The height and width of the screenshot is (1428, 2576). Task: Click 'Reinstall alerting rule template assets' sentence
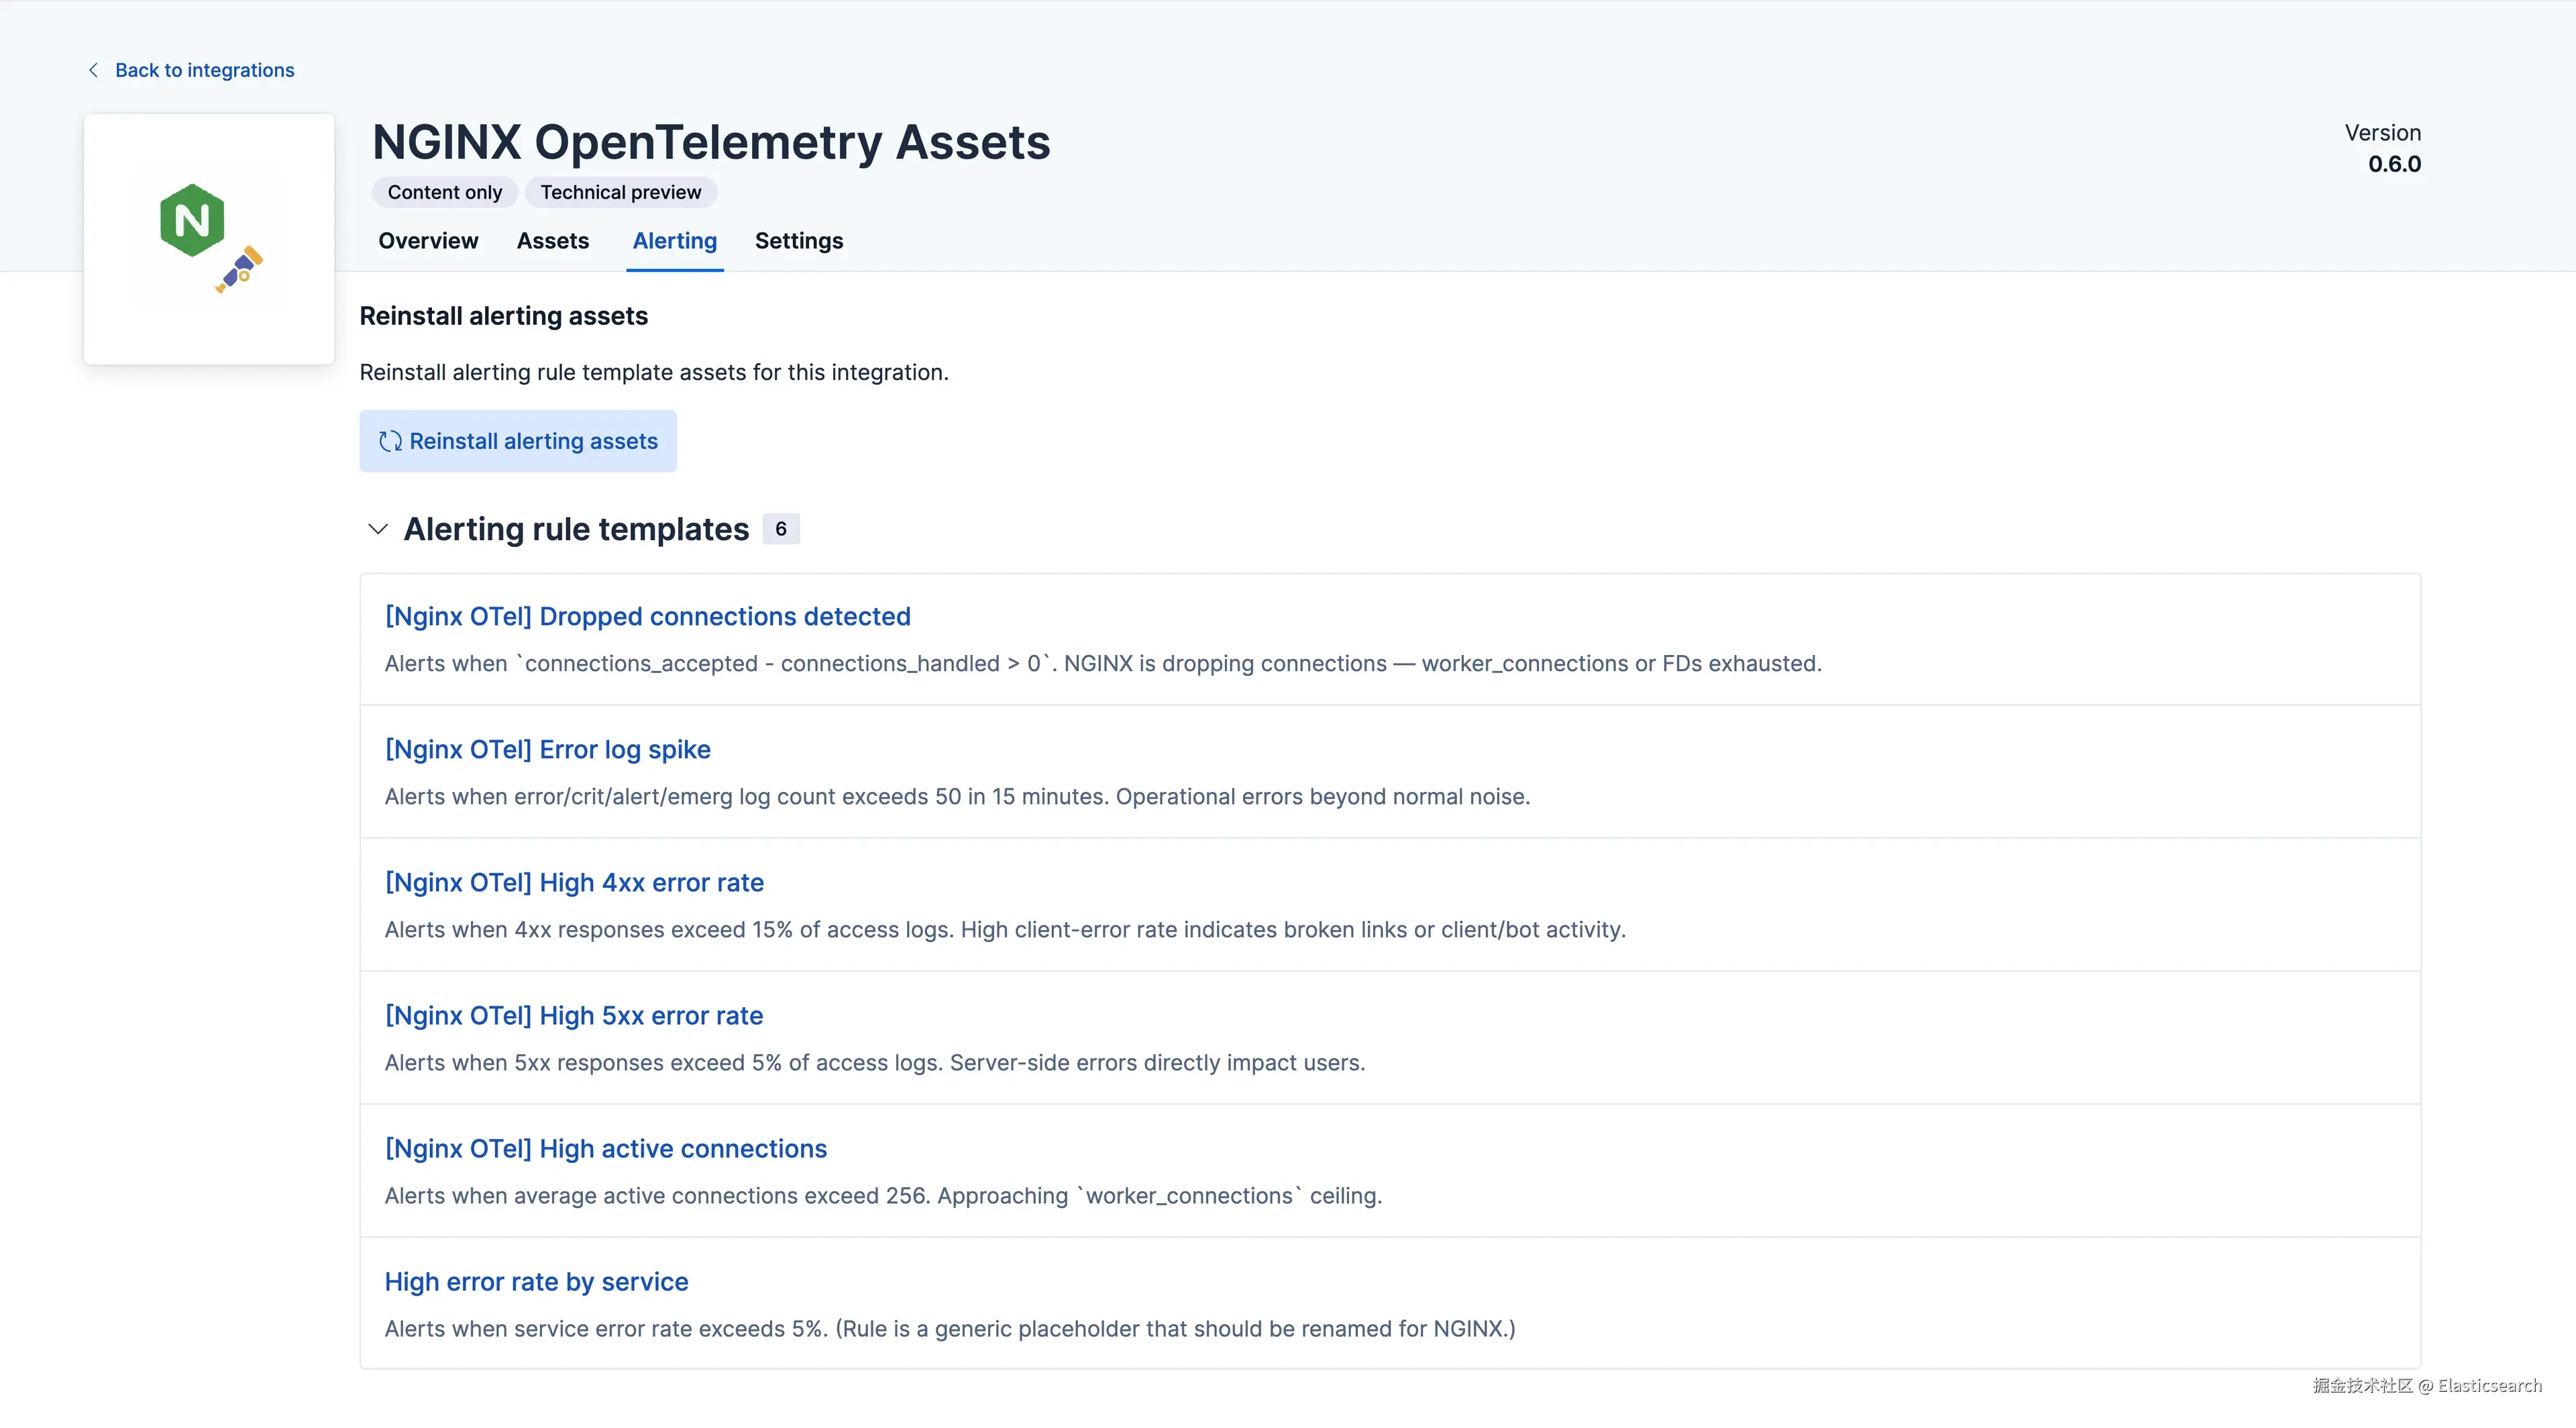(654, 372)
